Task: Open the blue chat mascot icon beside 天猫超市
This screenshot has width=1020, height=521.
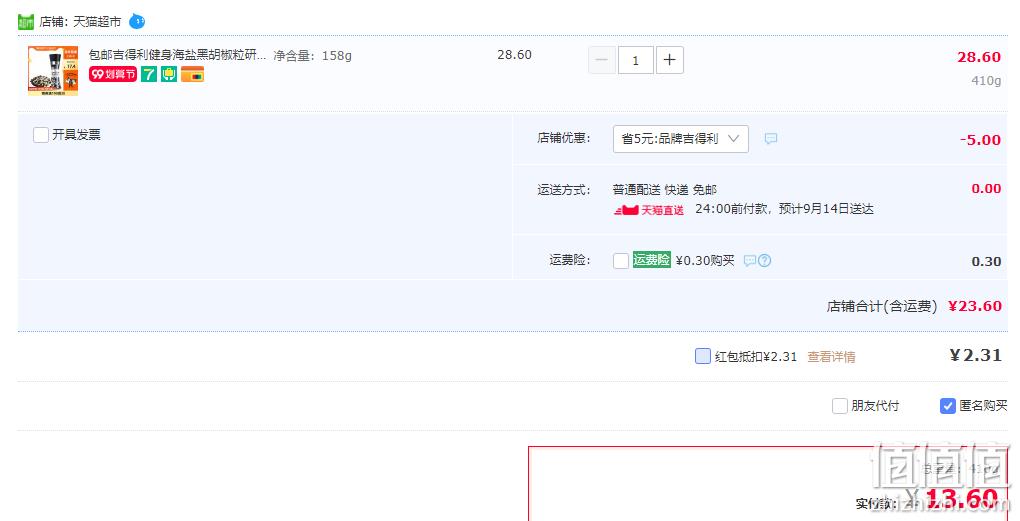Action: (x=137, y=21)
